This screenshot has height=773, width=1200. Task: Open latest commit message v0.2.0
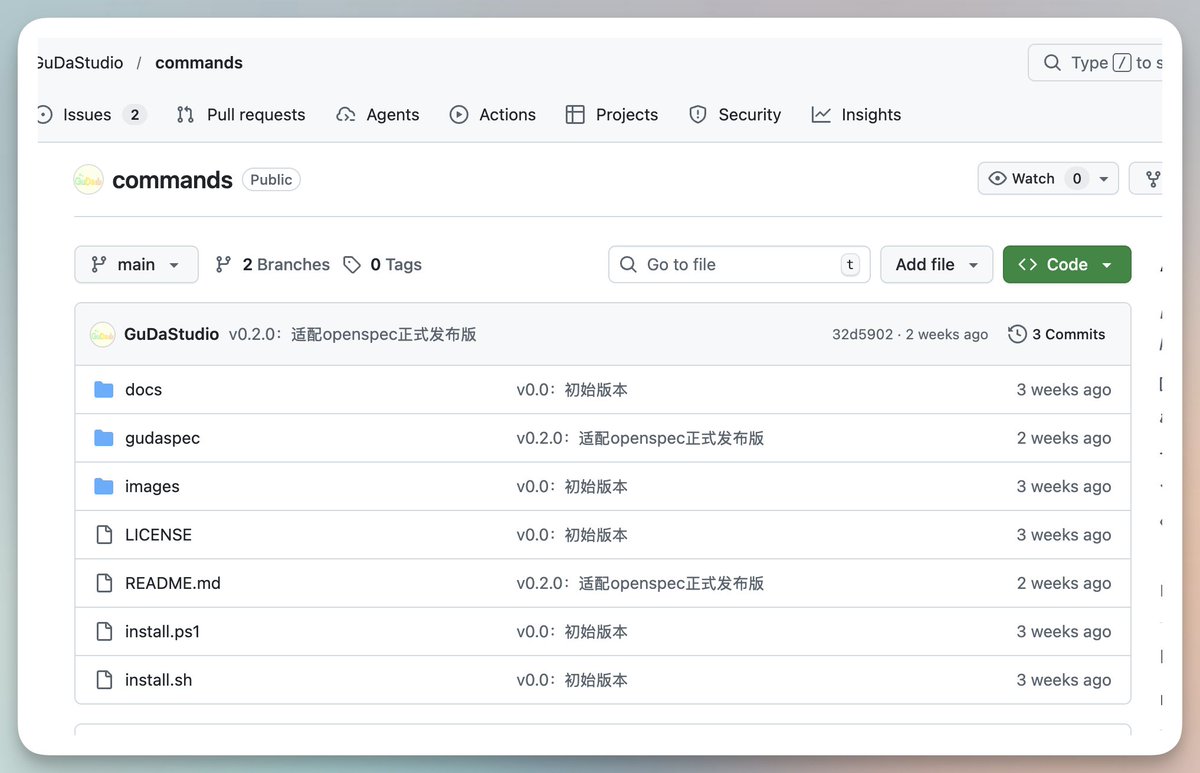352,335
